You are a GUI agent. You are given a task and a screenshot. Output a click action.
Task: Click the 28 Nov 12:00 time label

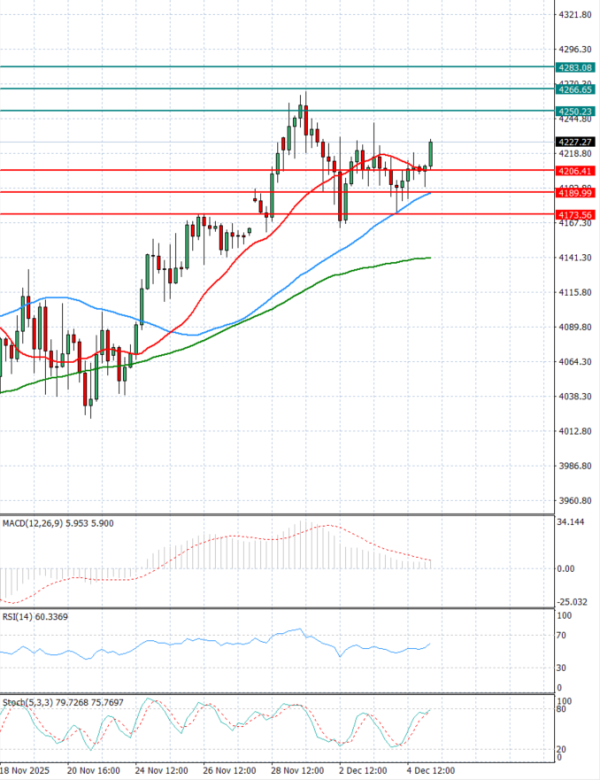299,771
